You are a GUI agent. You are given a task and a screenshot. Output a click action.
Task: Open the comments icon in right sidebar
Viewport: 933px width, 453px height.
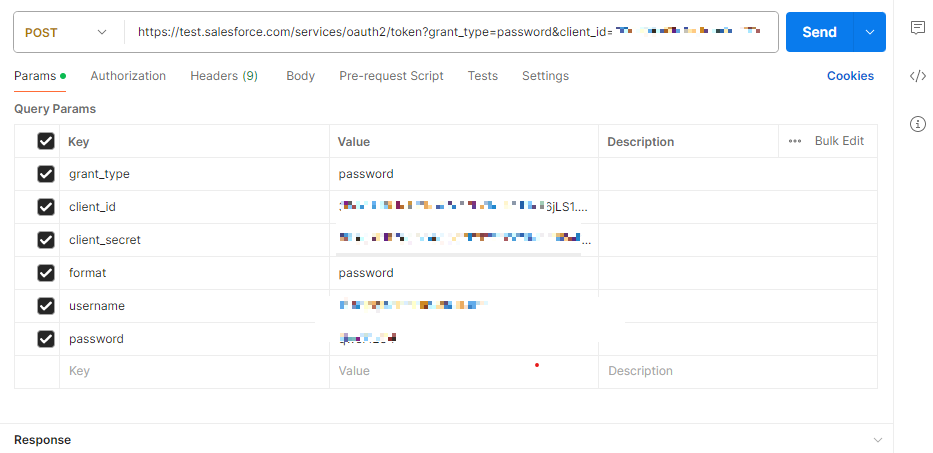pos(918,27)
